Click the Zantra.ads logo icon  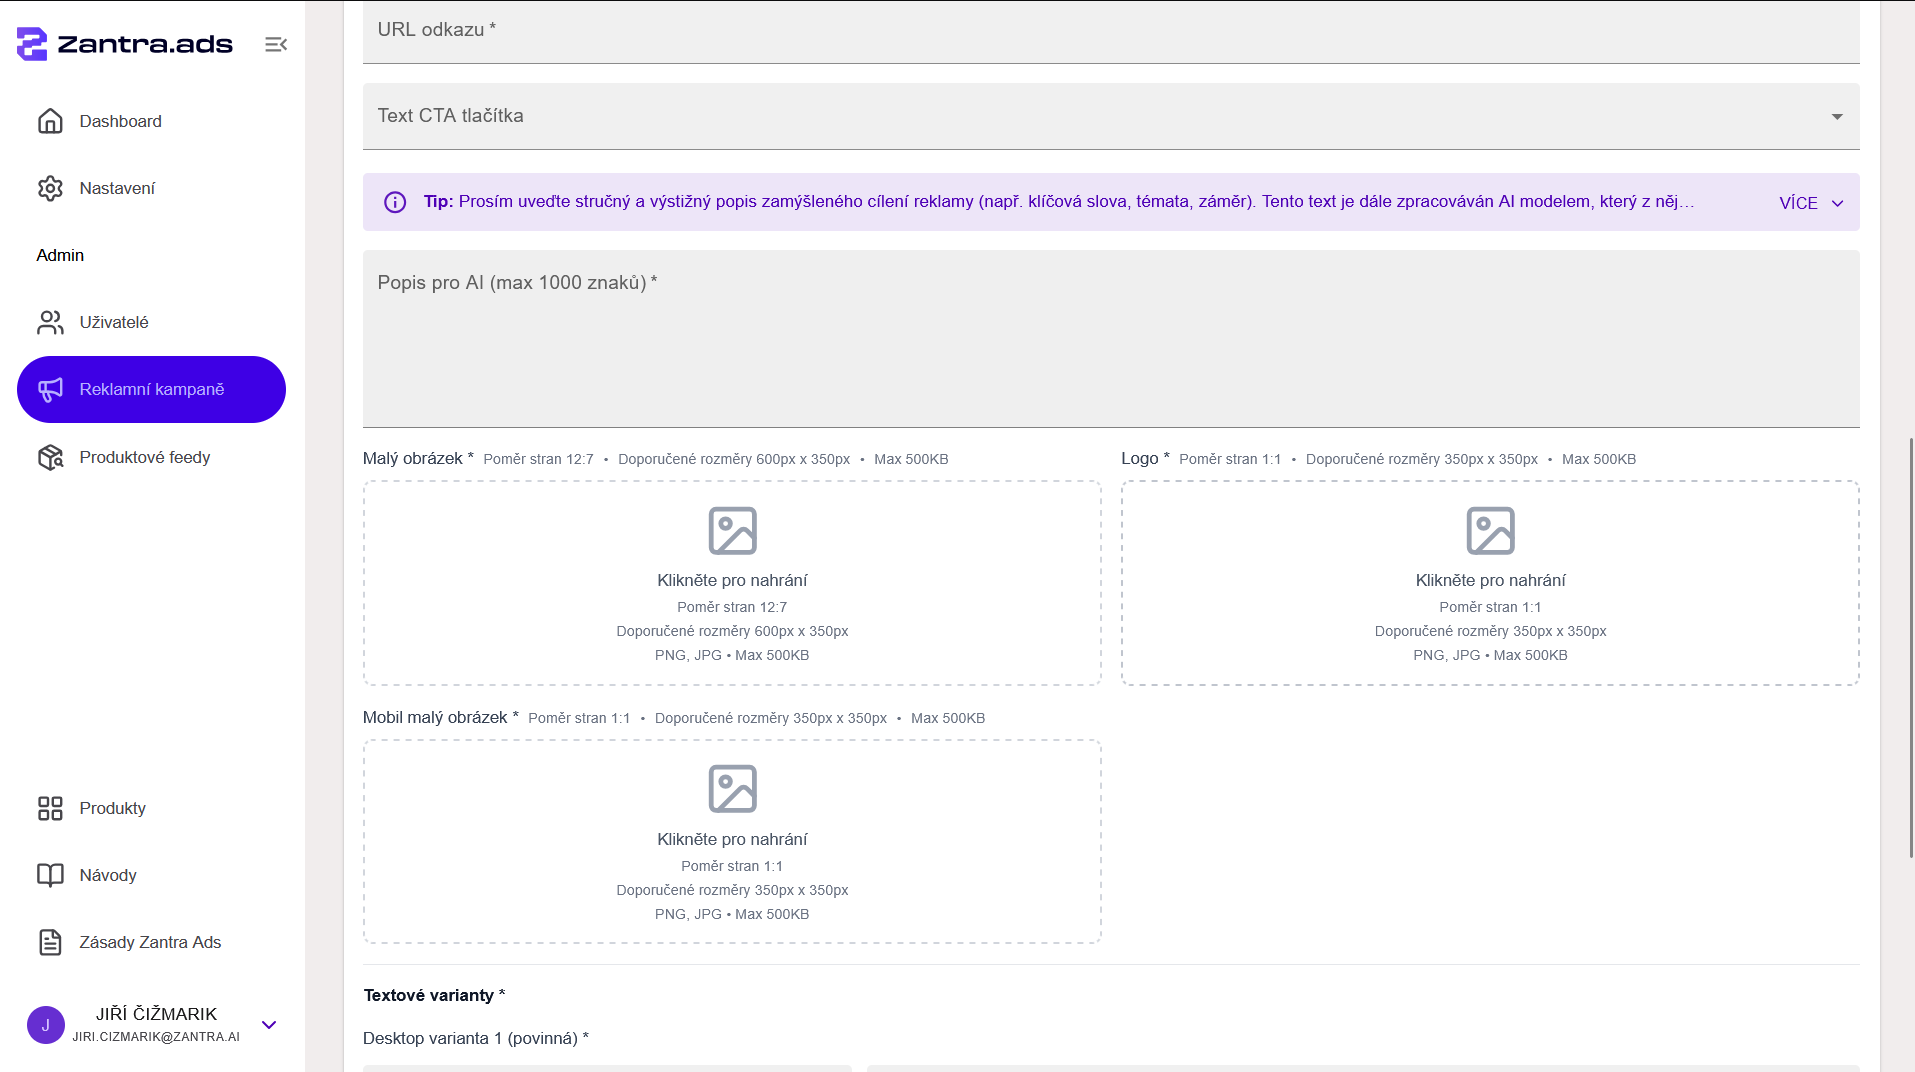click(x=32, y=44)
